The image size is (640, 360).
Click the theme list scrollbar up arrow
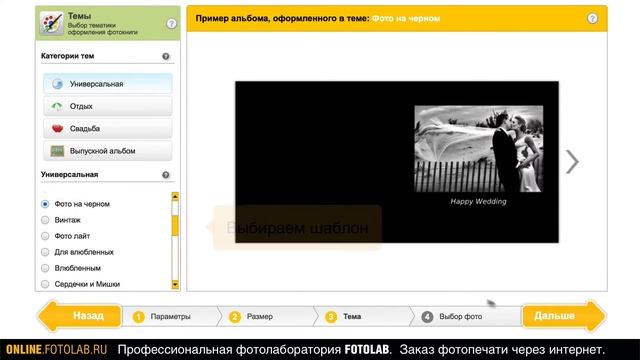click(x=175, y=197)
